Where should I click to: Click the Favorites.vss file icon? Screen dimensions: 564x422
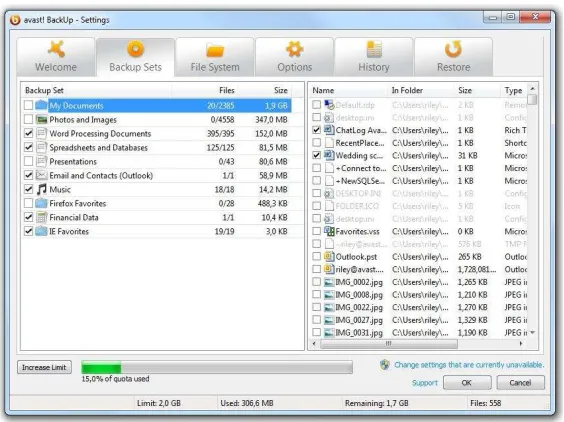point(329,231)
